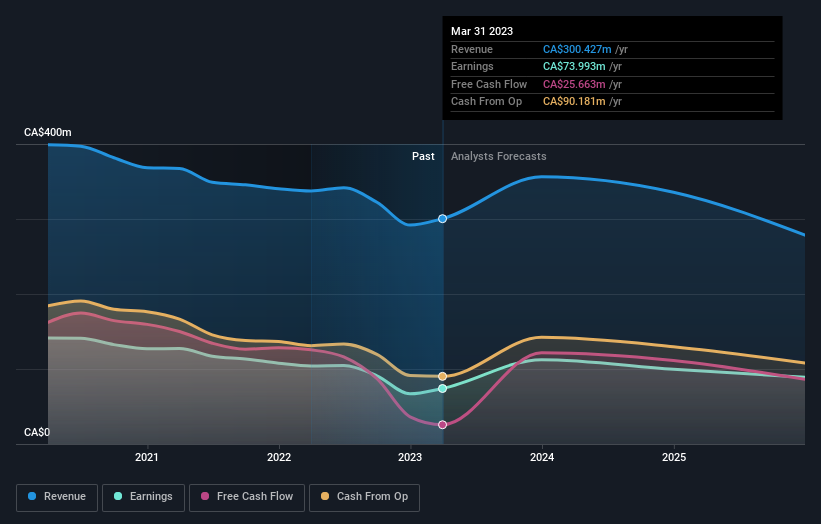Toggle the Free Cash Flow legend button
Viewport: 821px width, 524px height.
tap(247, 497)
